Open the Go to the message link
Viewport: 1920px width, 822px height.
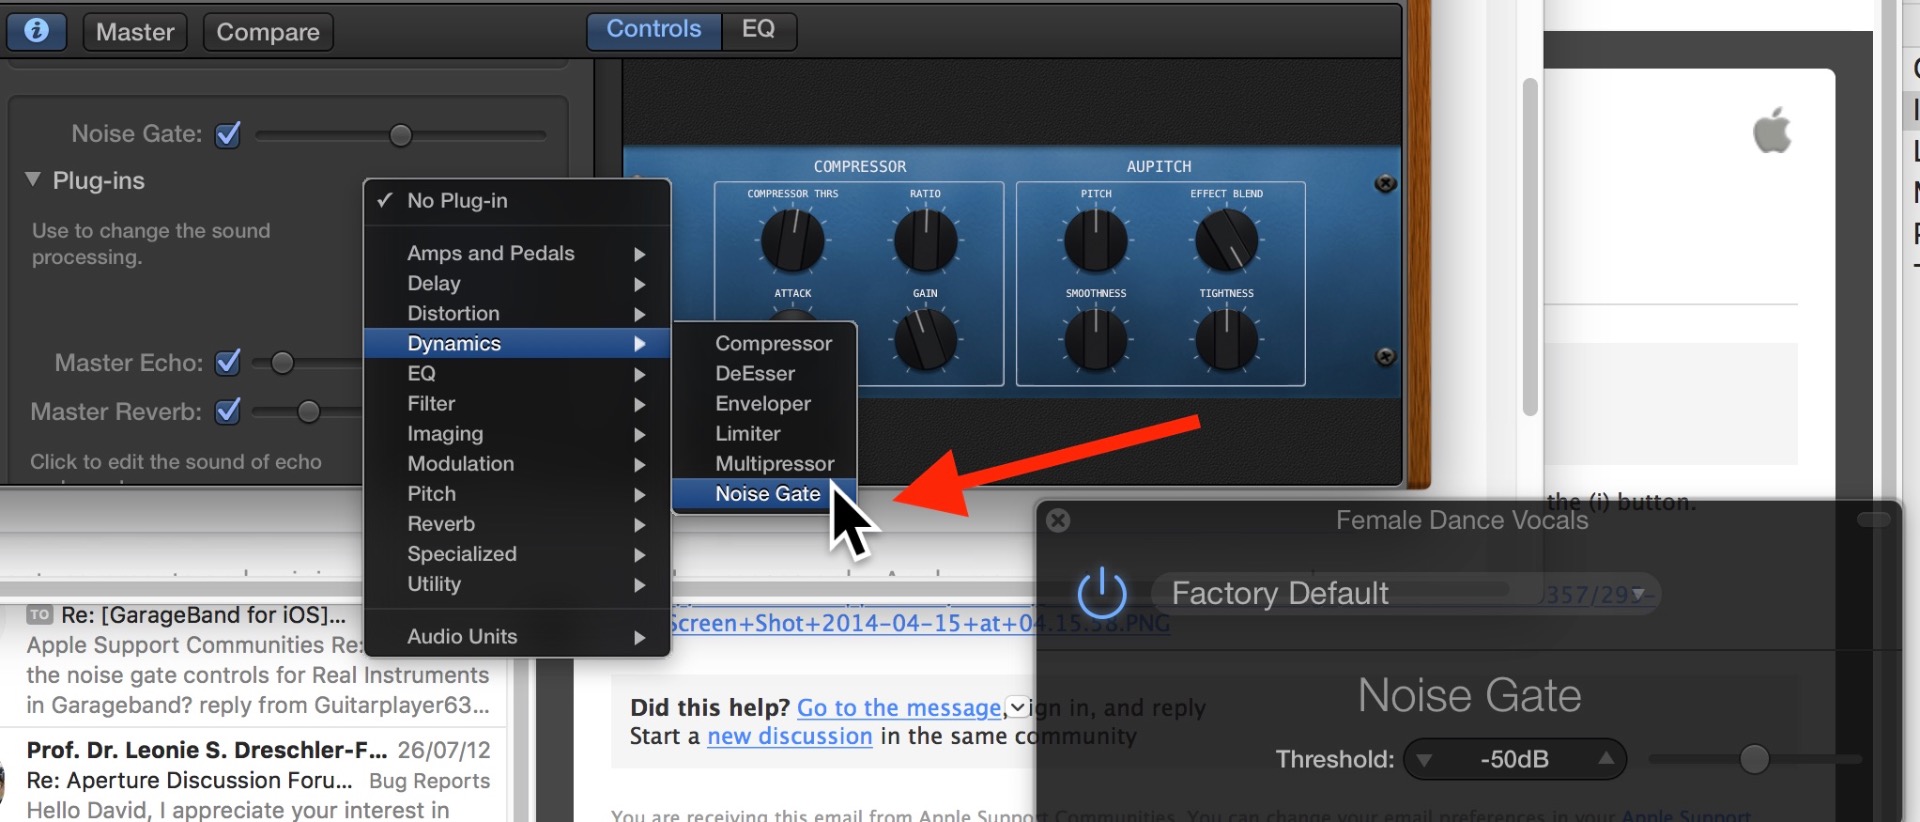[x=899, y=708]
